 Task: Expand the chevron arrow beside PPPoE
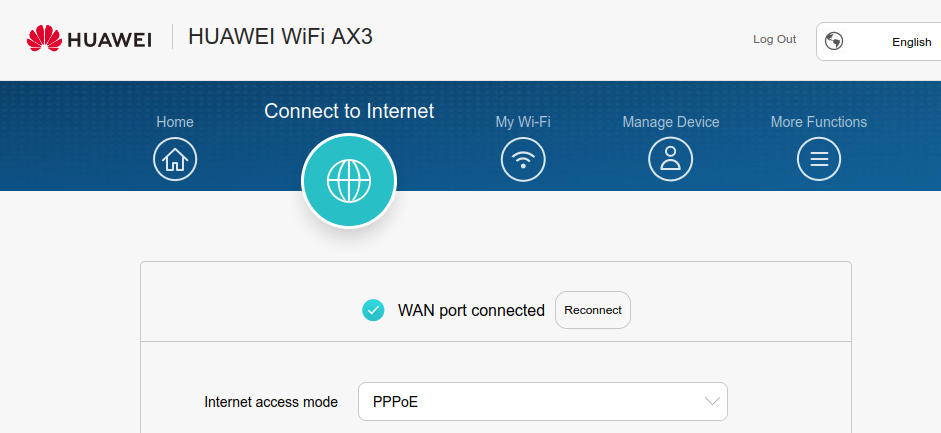pos(712,401)
